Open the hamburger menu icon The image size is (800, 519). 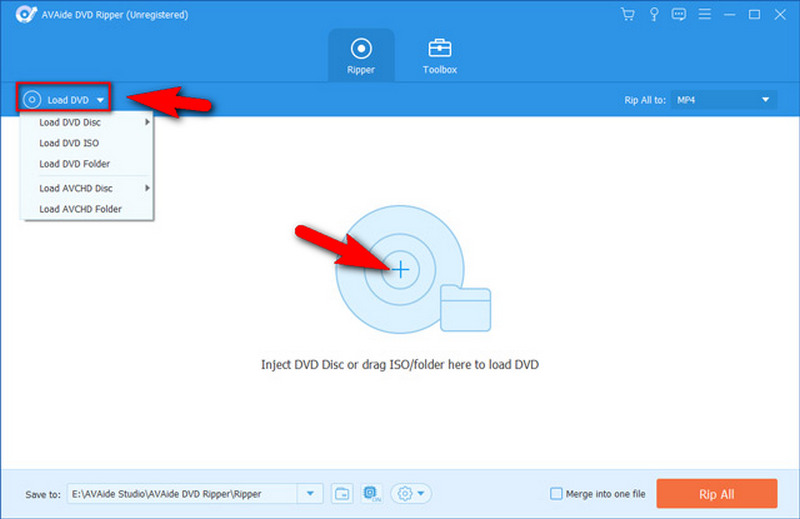(x=705, y=14)
